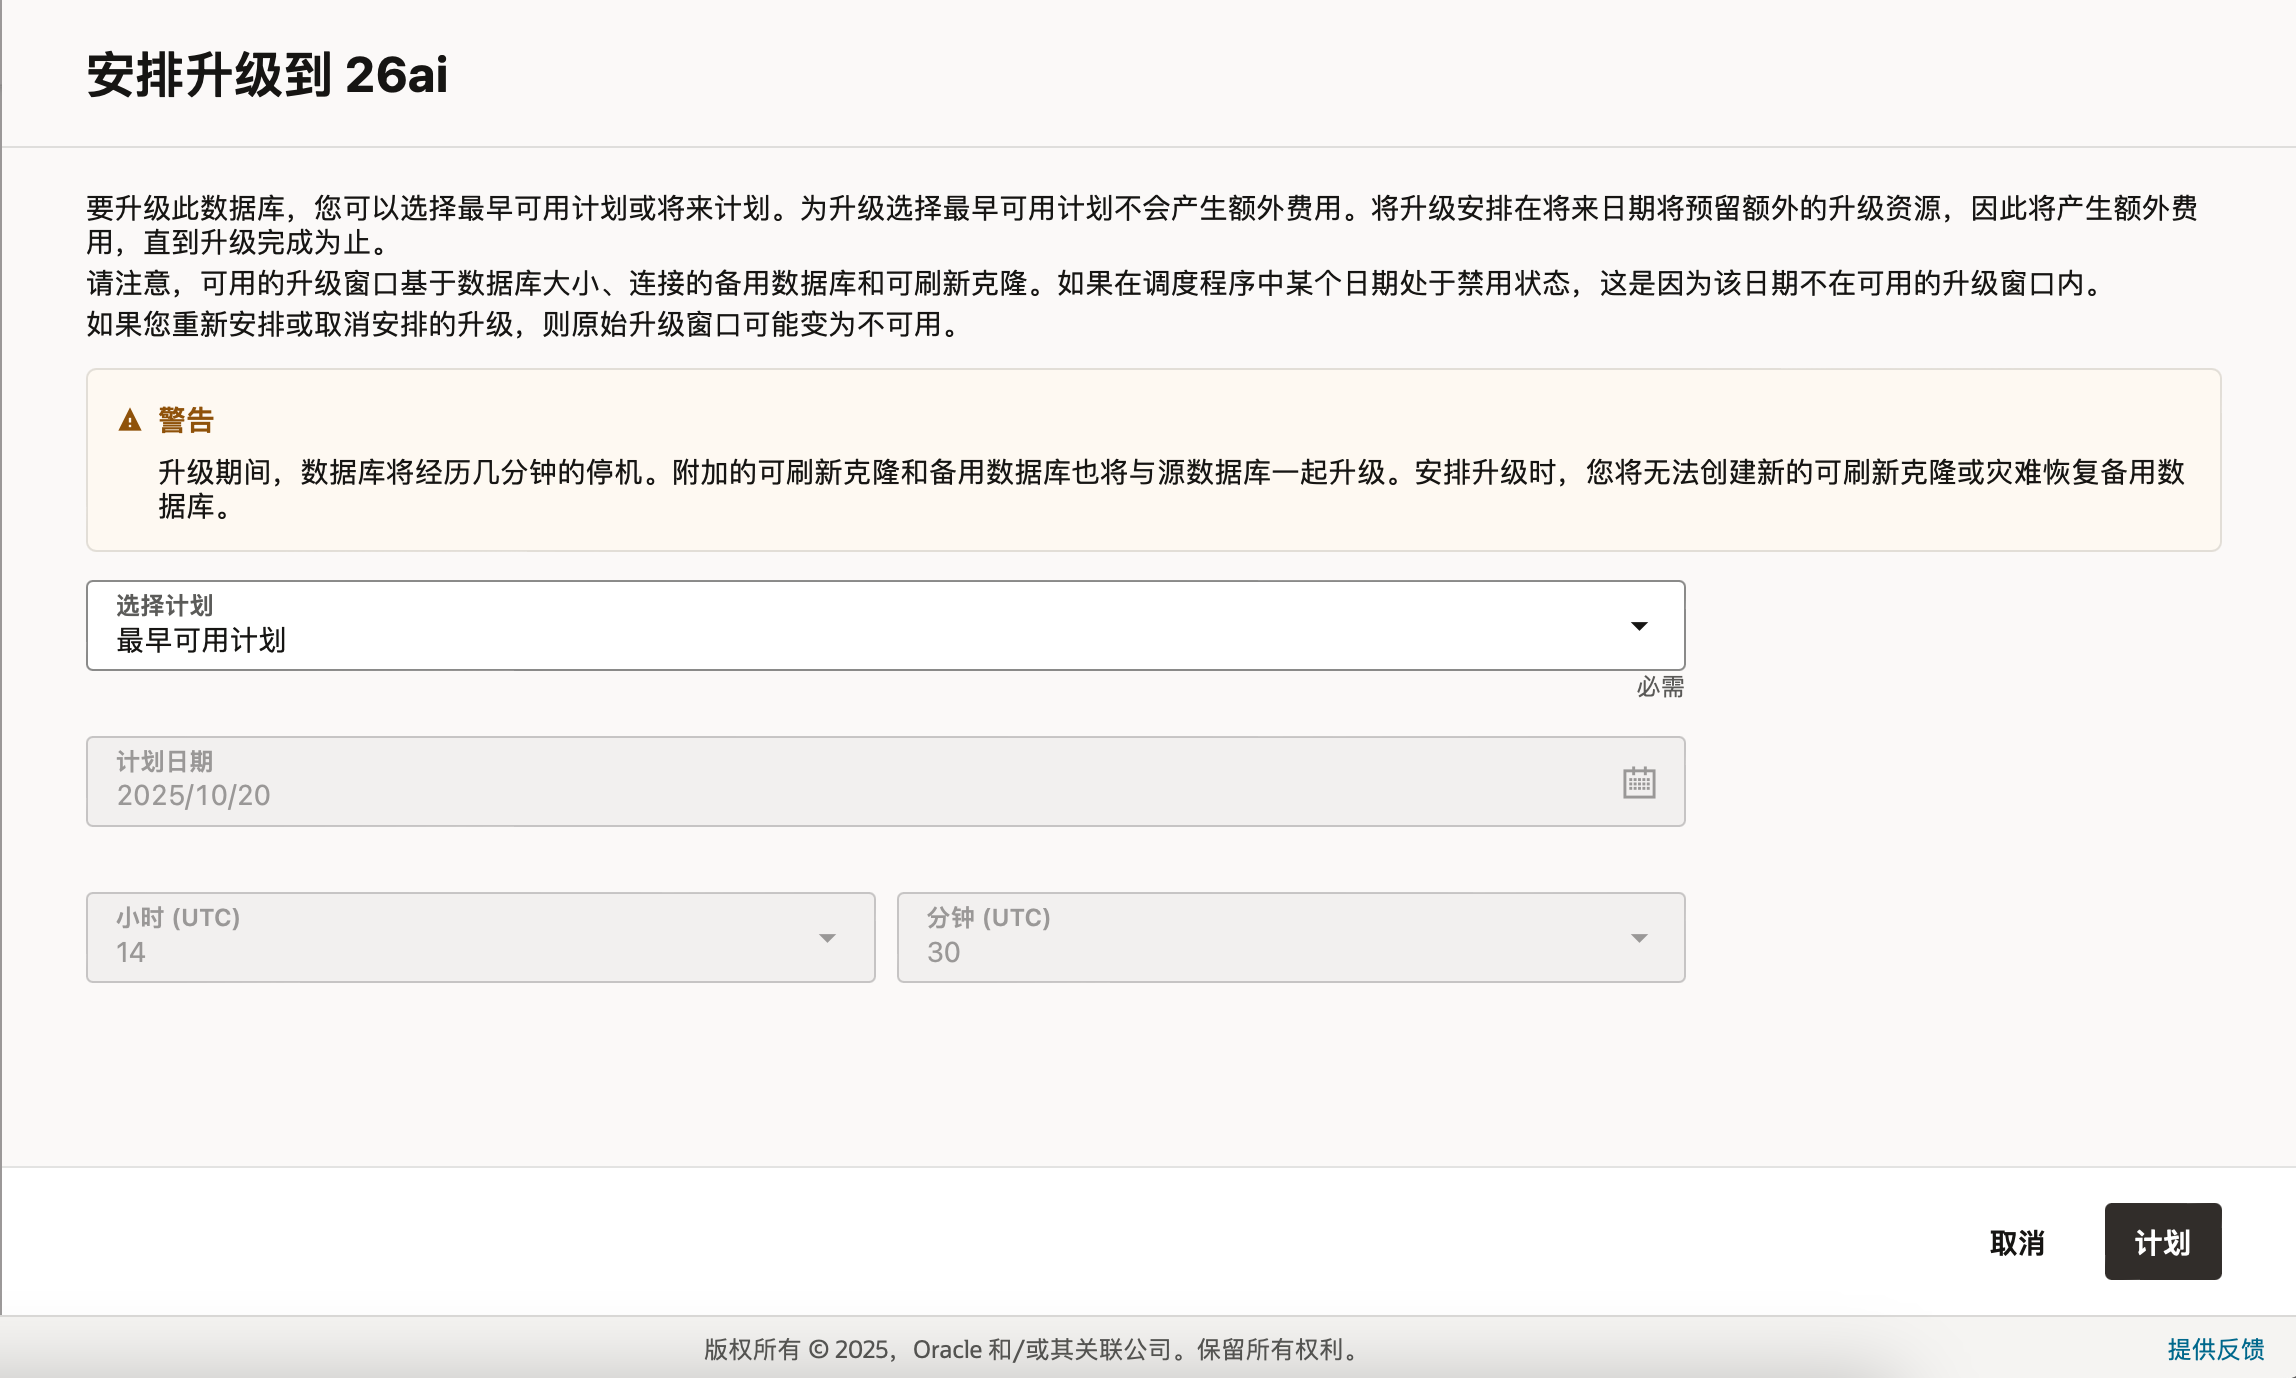The image size is (2296, 1378).
Task: Click the 计划日期 field showing 2025/10/20
Action: (x=194, y=795)
